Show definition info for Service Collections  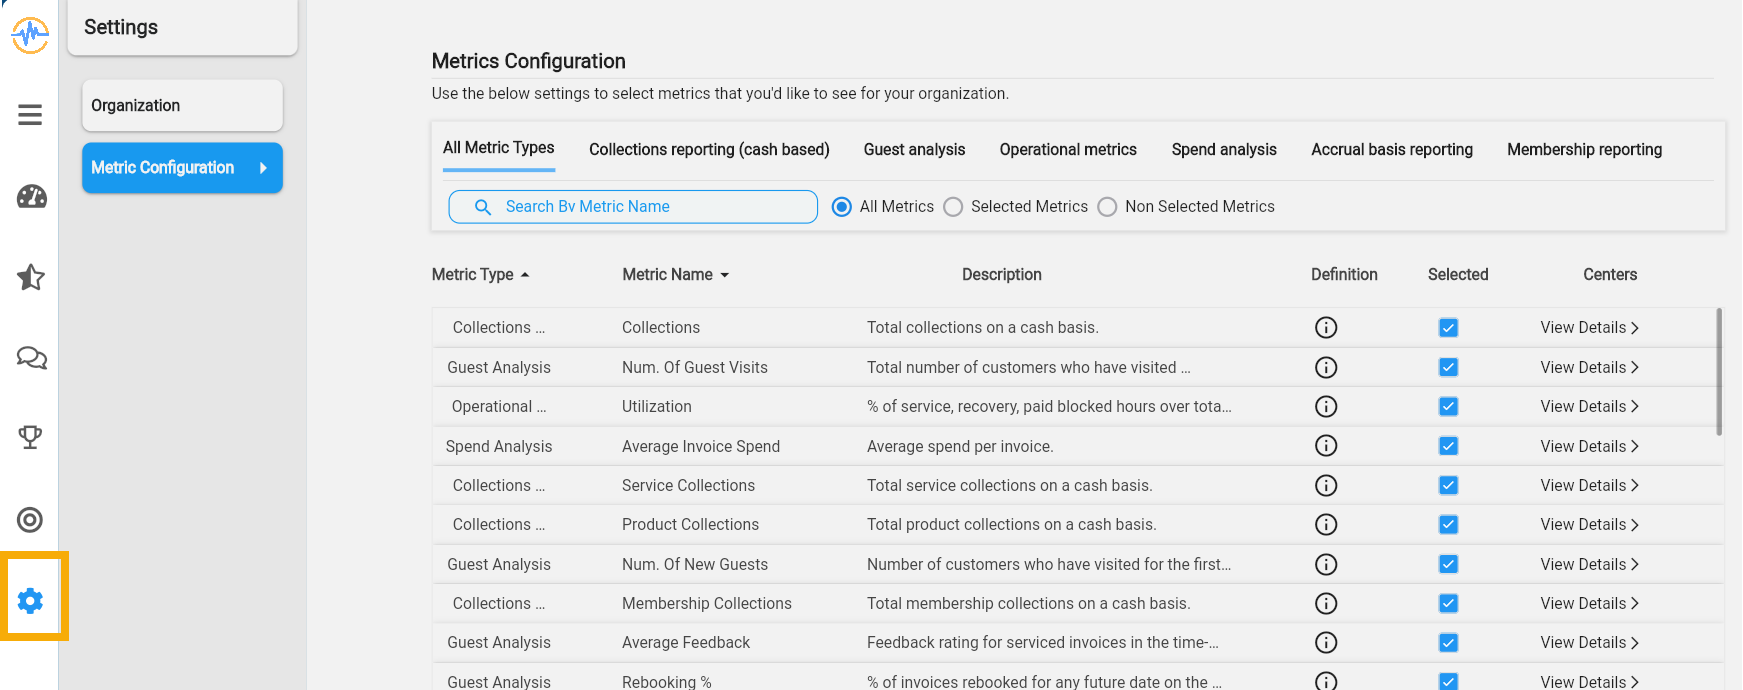coord(1326,486)
